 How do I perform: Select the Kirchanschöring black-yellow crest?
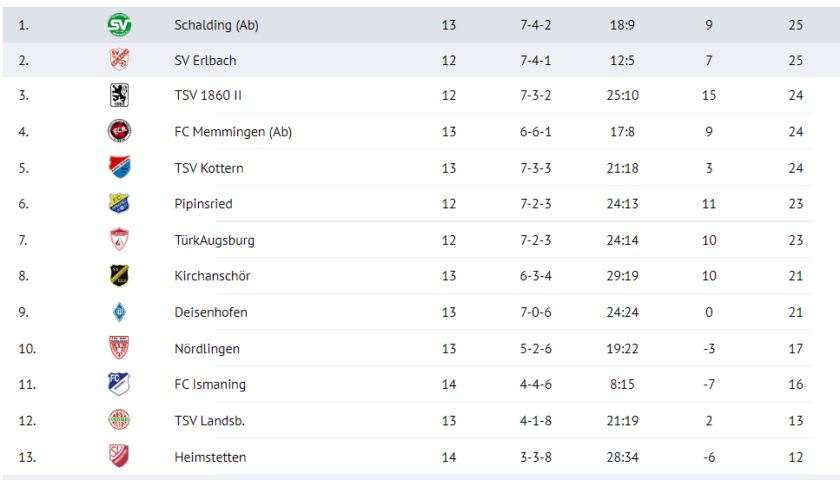tap(119, 275)
